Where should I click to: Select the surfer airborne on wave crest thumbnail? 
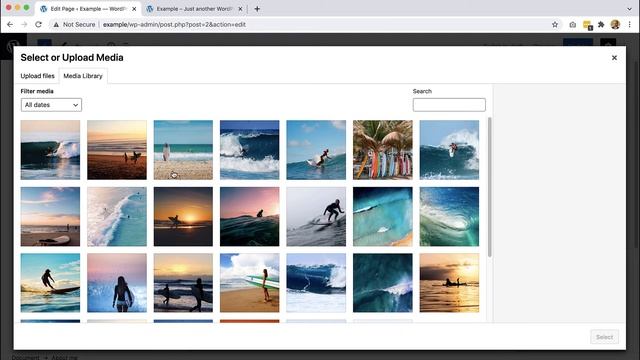449,150
